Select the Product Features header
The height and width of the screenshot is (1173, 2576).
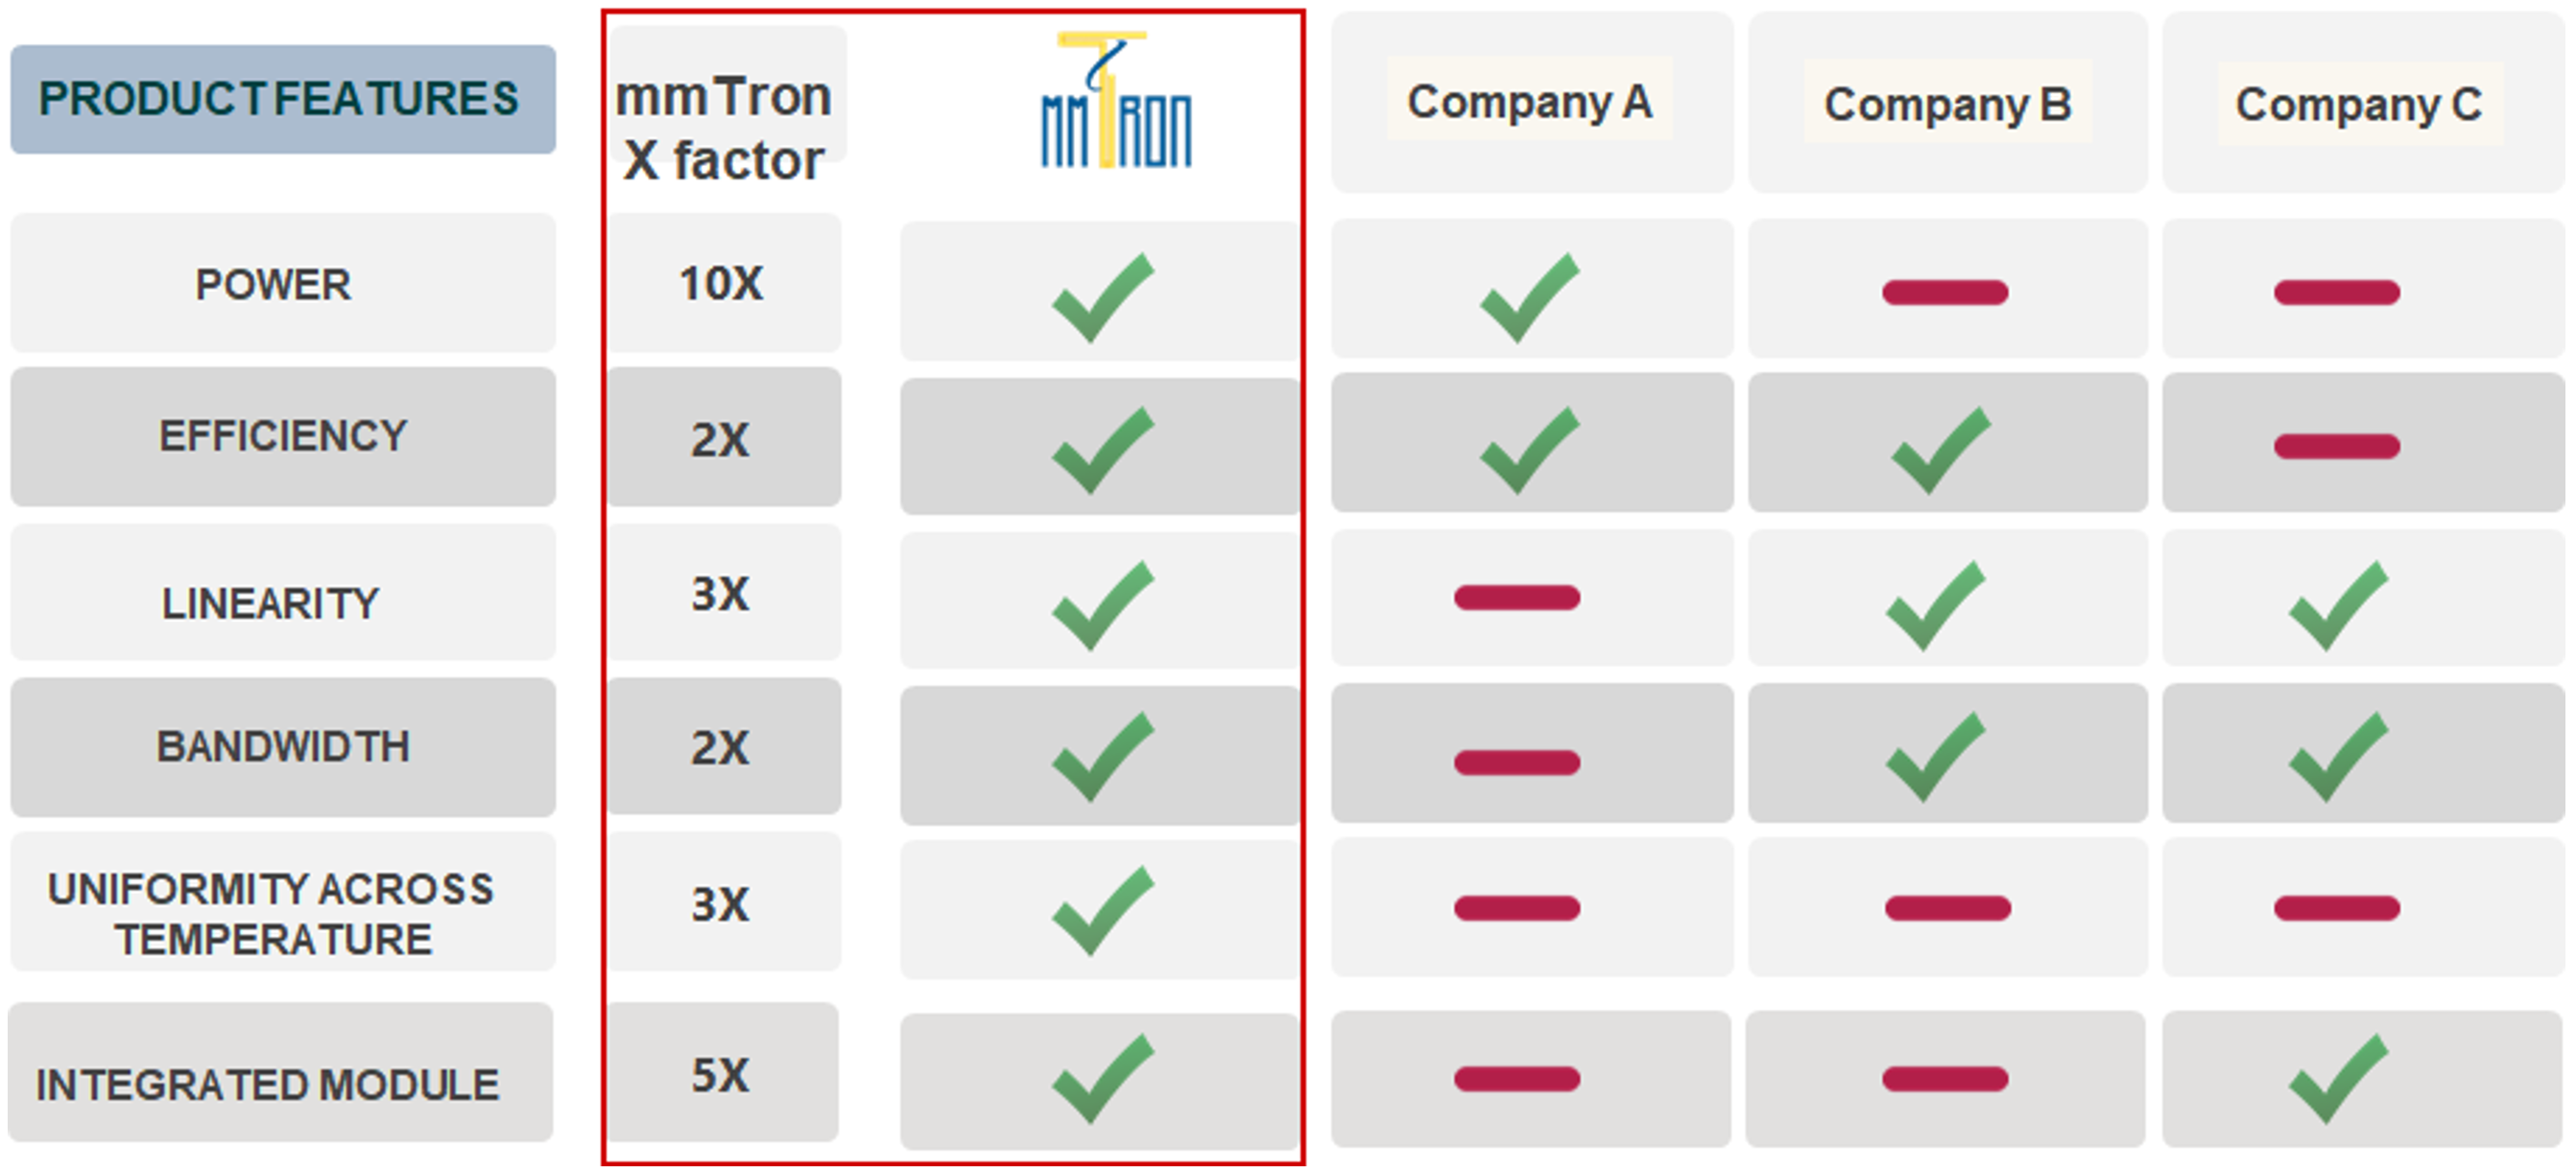point(283,99)
